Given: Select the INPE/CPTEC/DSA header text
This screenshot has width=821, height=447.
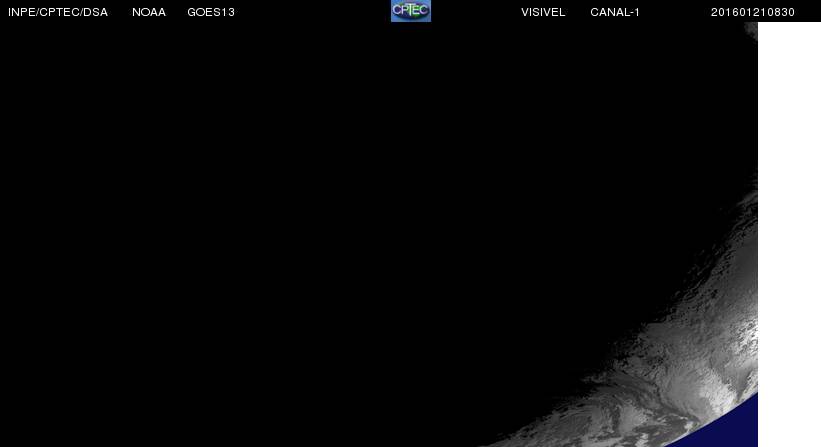Looking at the screenshot, I should [x=58, y=13].
